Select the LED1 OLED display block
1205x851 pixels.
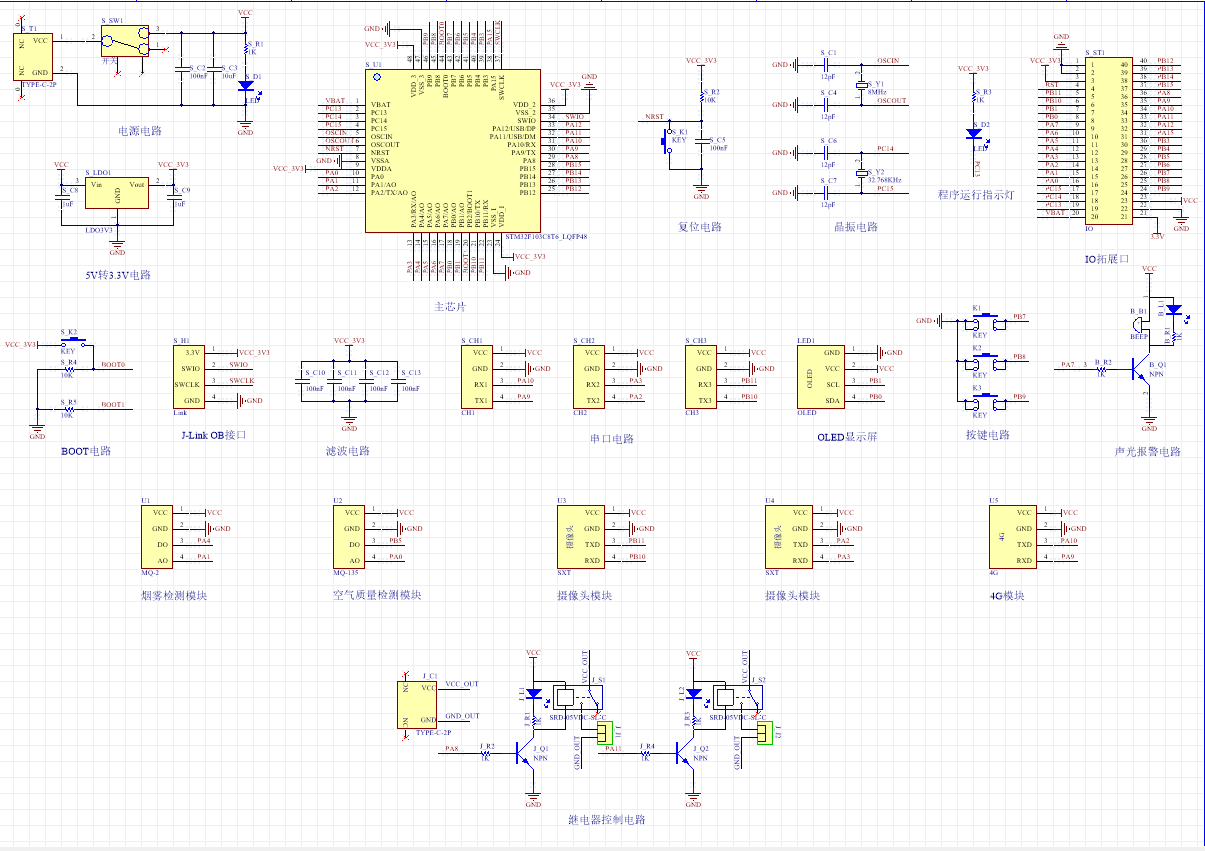[821, 377]
